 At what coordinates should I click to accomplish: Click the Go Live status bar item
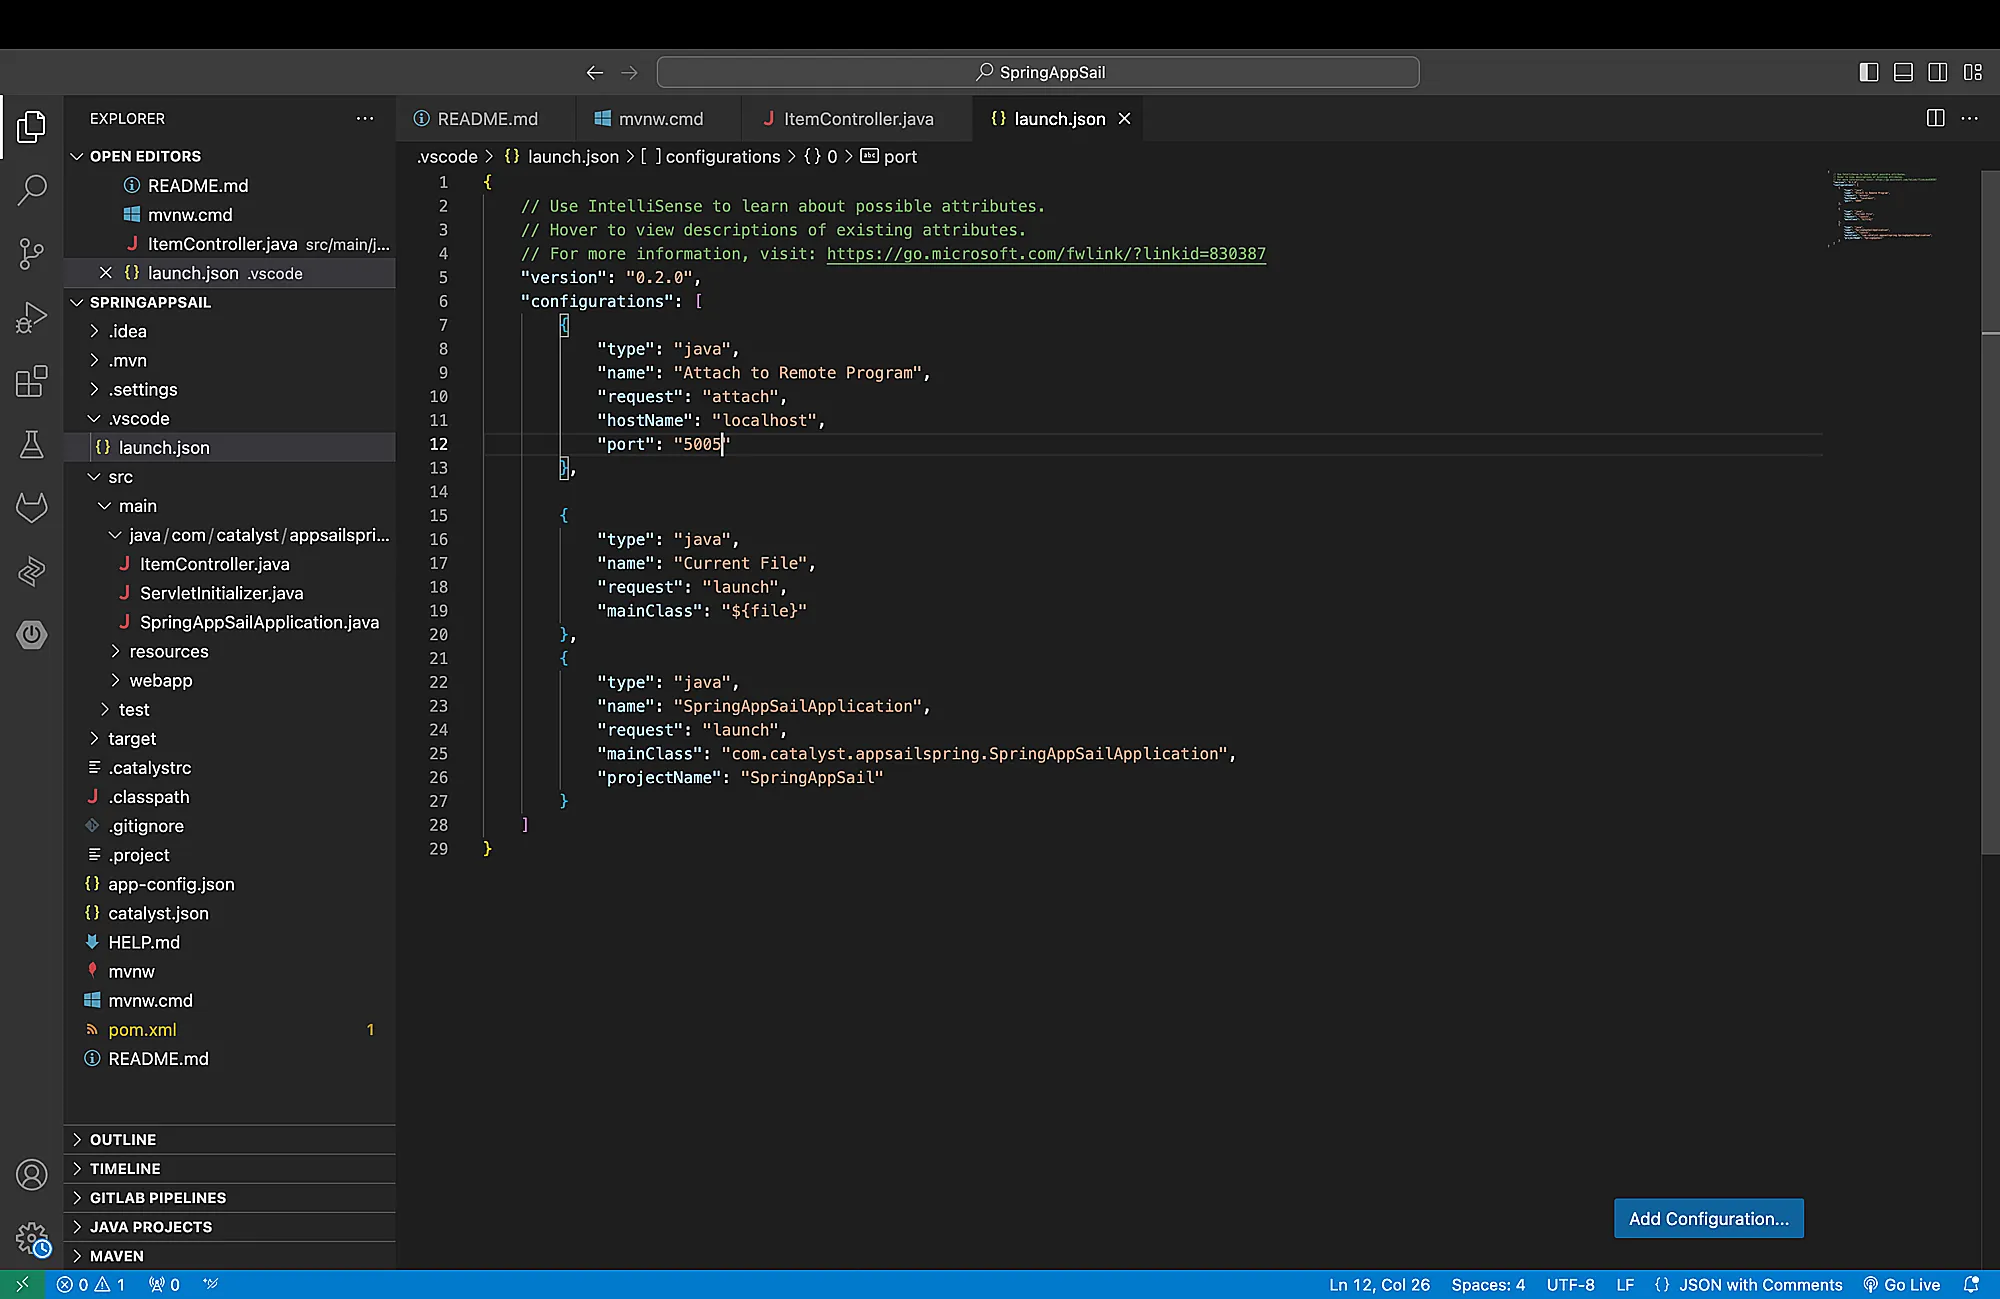[x=1901, y=1284]
